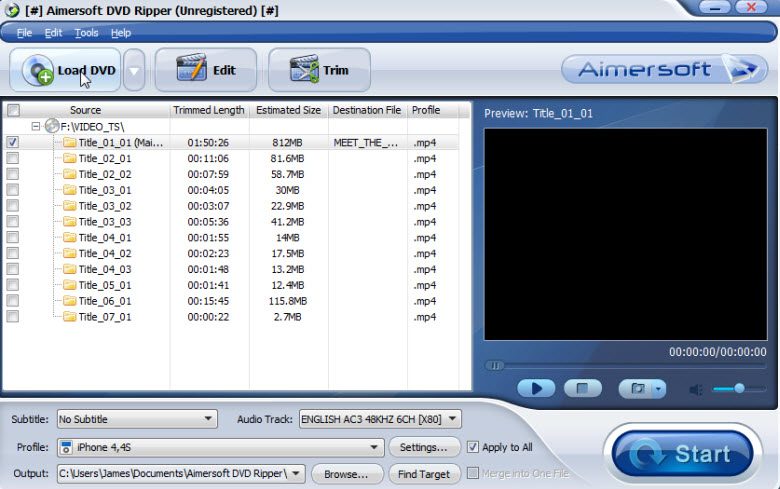780x489 pixels.
Task: Check the Title_07_01 checkbox
Action: [12, 316]
